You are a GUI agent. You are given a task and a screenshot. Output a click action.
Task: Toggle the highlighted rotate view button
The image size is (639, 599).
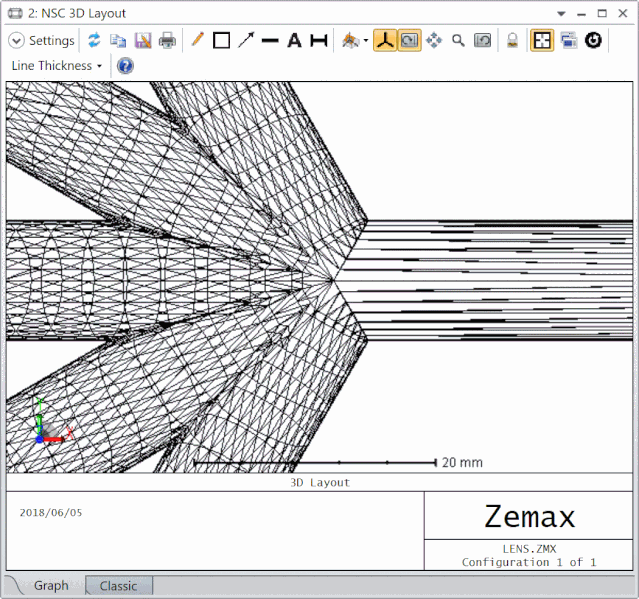click(x=409, y=40)
